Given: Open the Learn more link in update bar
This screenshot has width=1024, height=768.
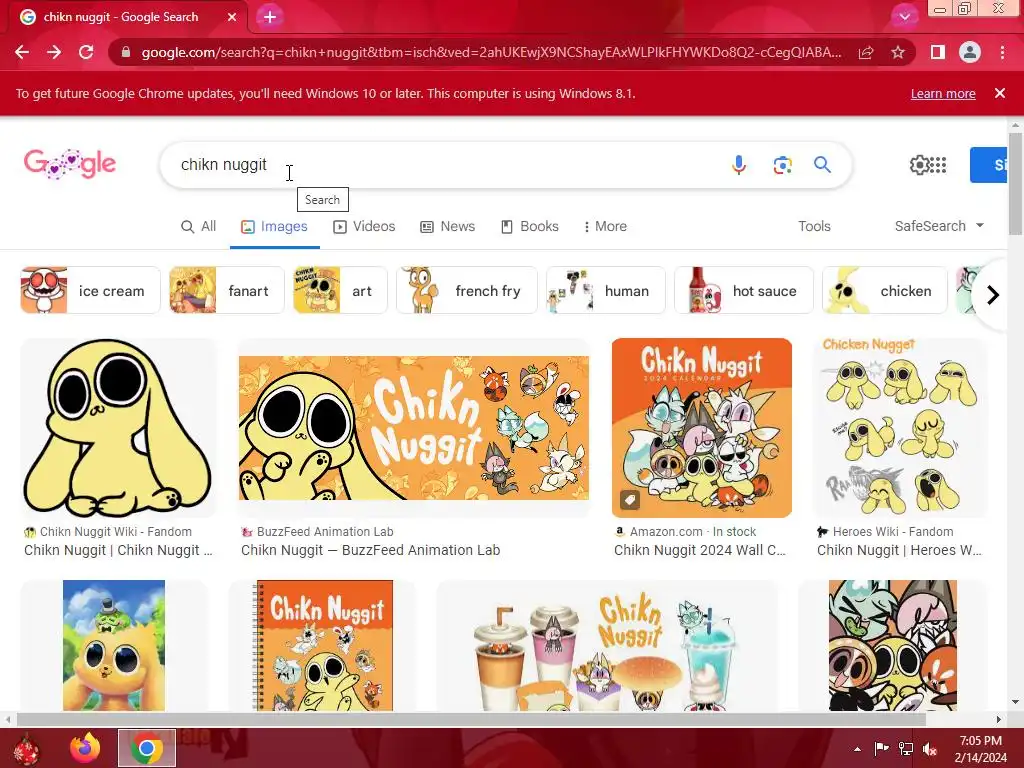Looking at the screenshot, I should pyautogui.click(x=943, y=93).
